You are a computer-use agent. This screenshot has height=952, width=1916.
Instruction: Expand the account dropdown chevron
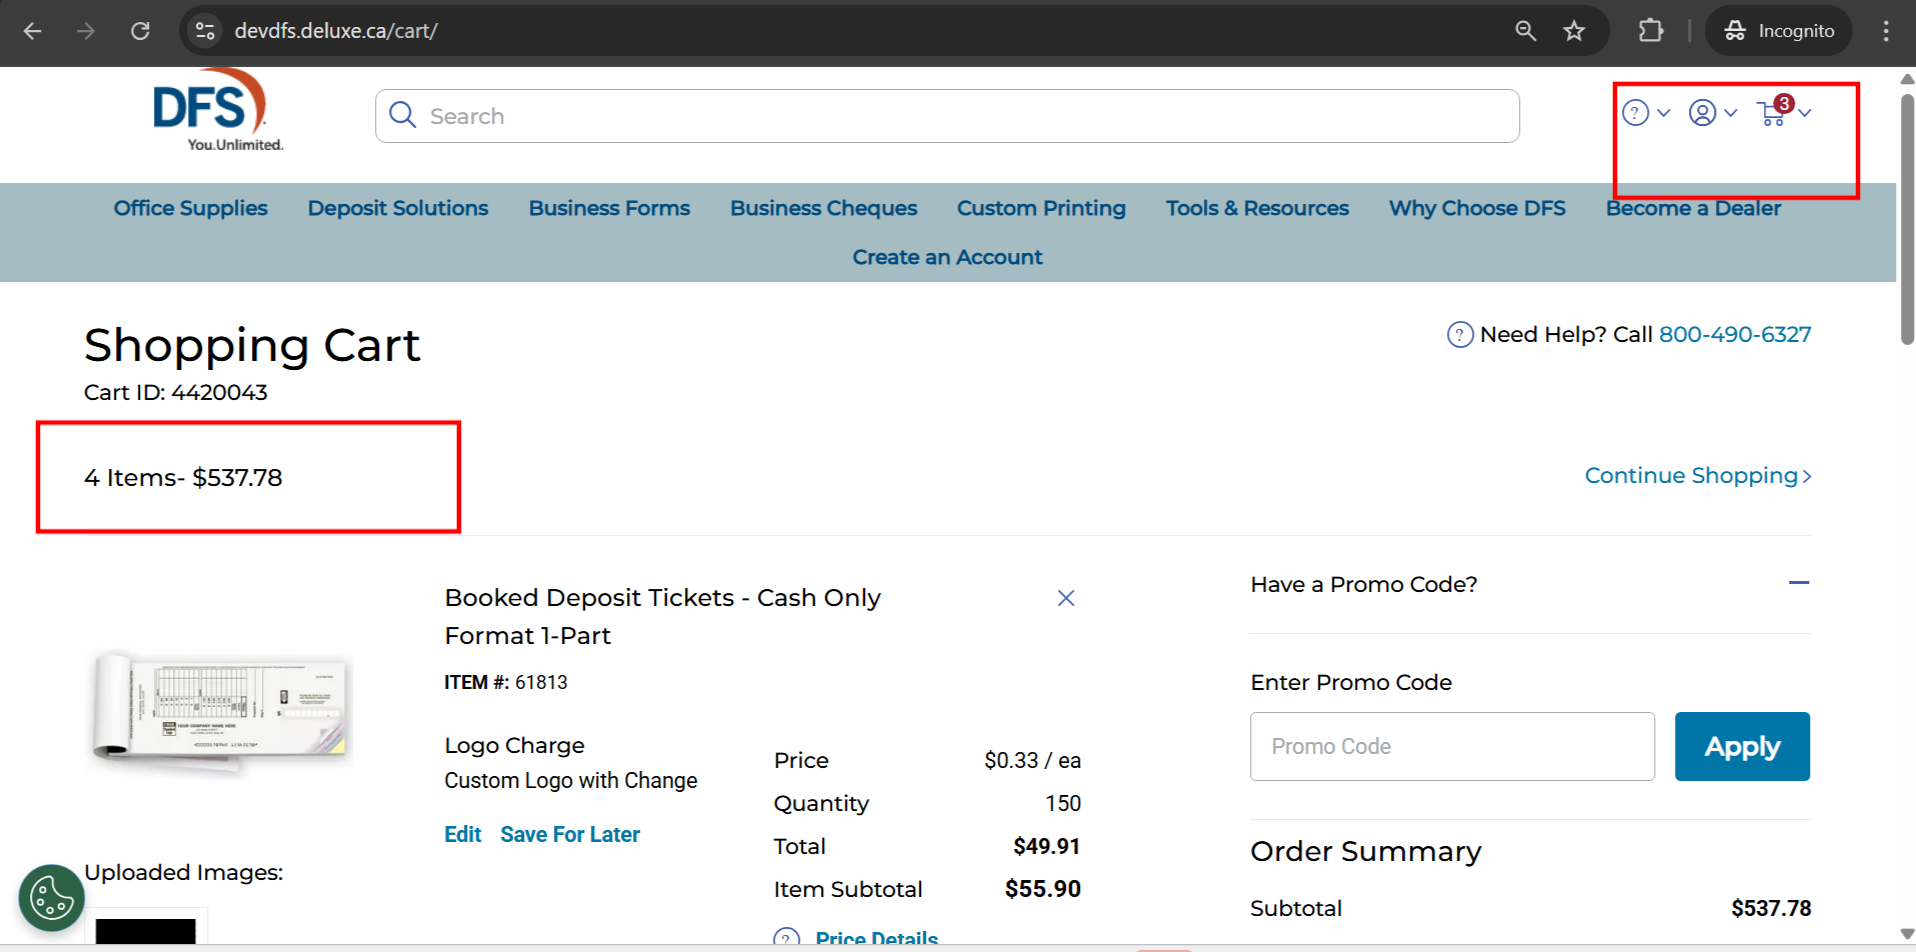1731,113
